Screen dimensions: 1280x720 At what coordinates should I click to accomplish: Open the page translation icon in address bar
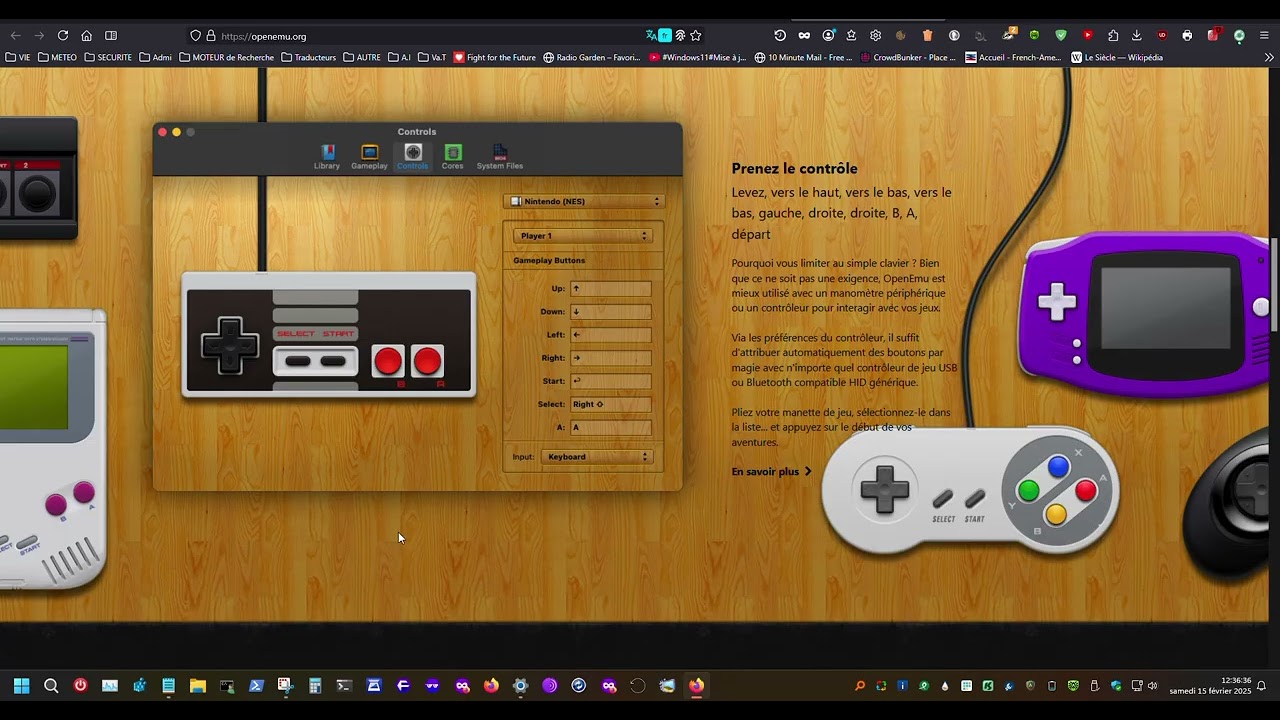(x=651, y=35)
